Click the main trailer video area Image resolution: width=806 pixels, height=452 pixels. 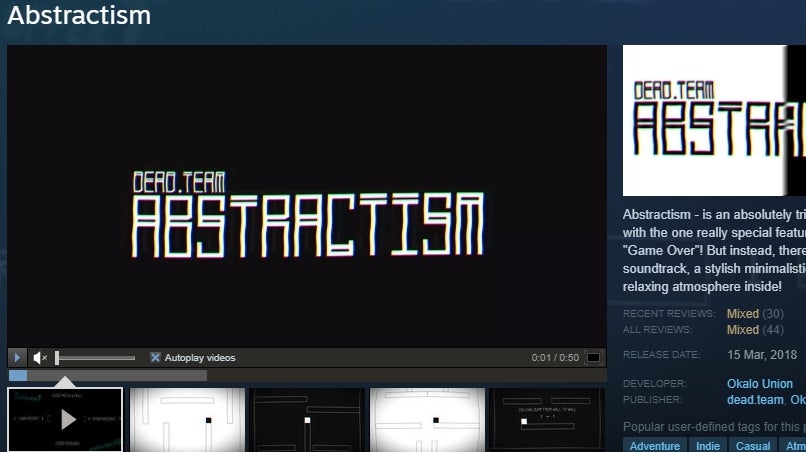click(307, 195)
